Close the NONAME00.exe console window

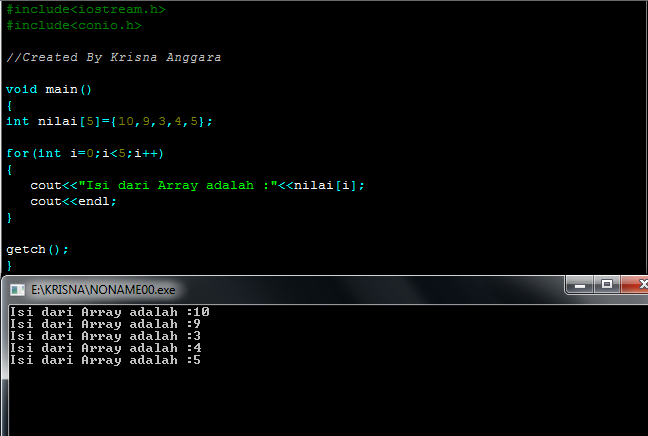pyautogui.click(x=636, y=284)
